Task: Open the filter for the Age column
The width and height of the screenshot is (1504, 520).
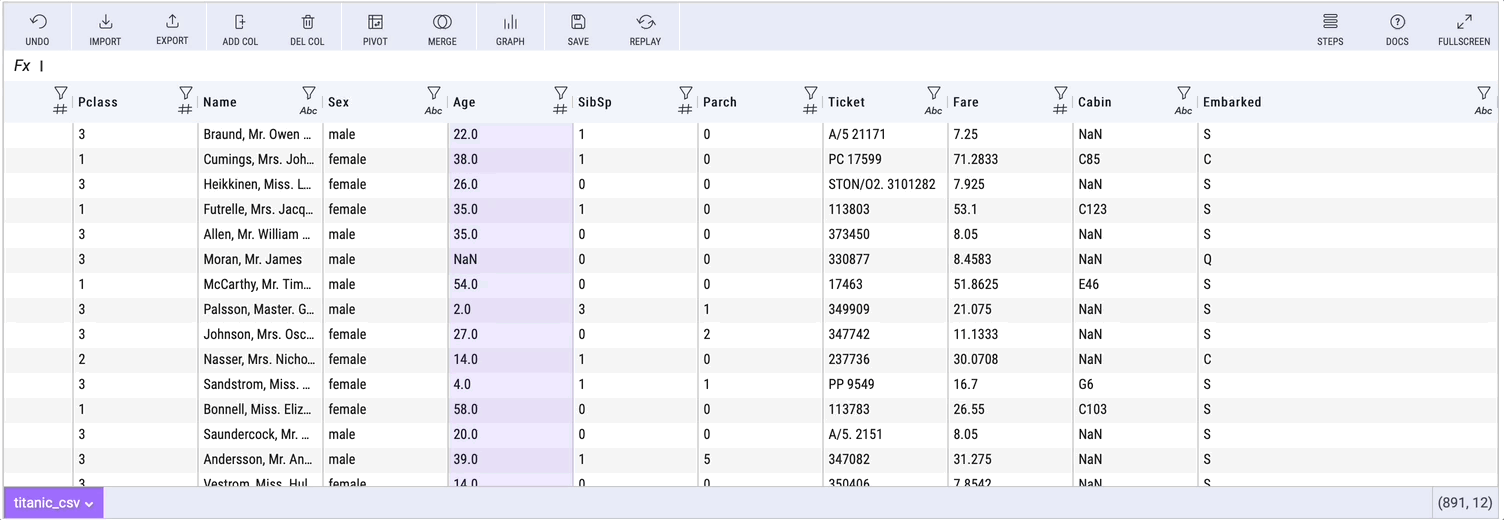Action: (x=560, y=94)
